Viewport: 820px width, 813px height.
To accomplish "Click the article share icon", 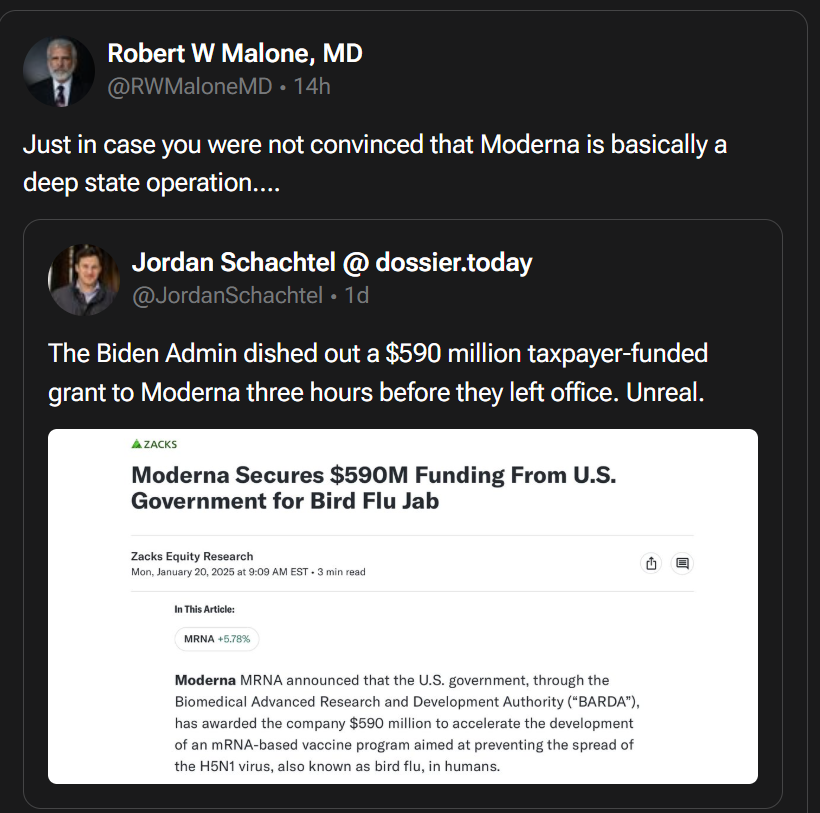I will coord(651,563).
